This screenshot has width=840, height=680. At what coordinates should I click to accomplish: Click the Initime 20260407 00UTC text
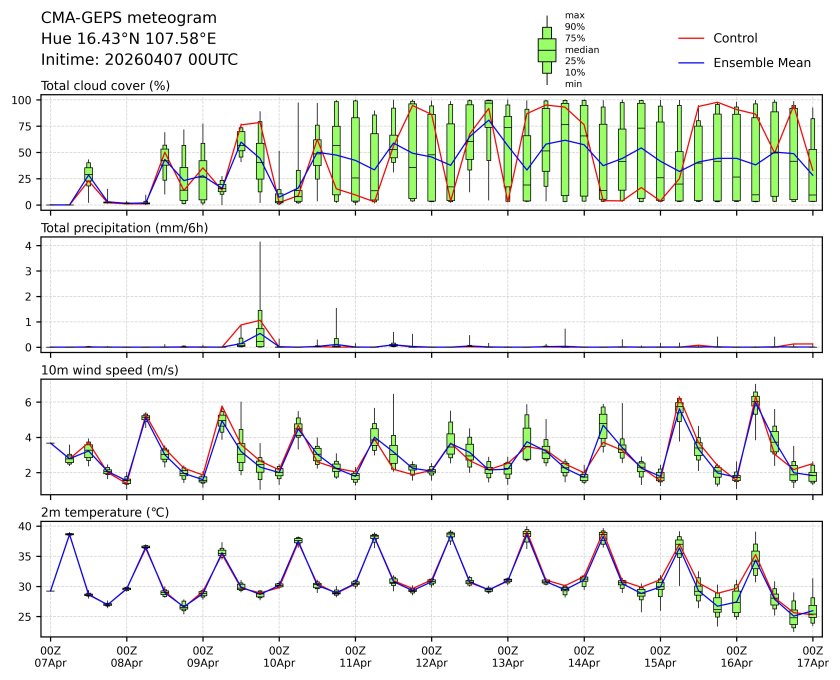[139, 60]
